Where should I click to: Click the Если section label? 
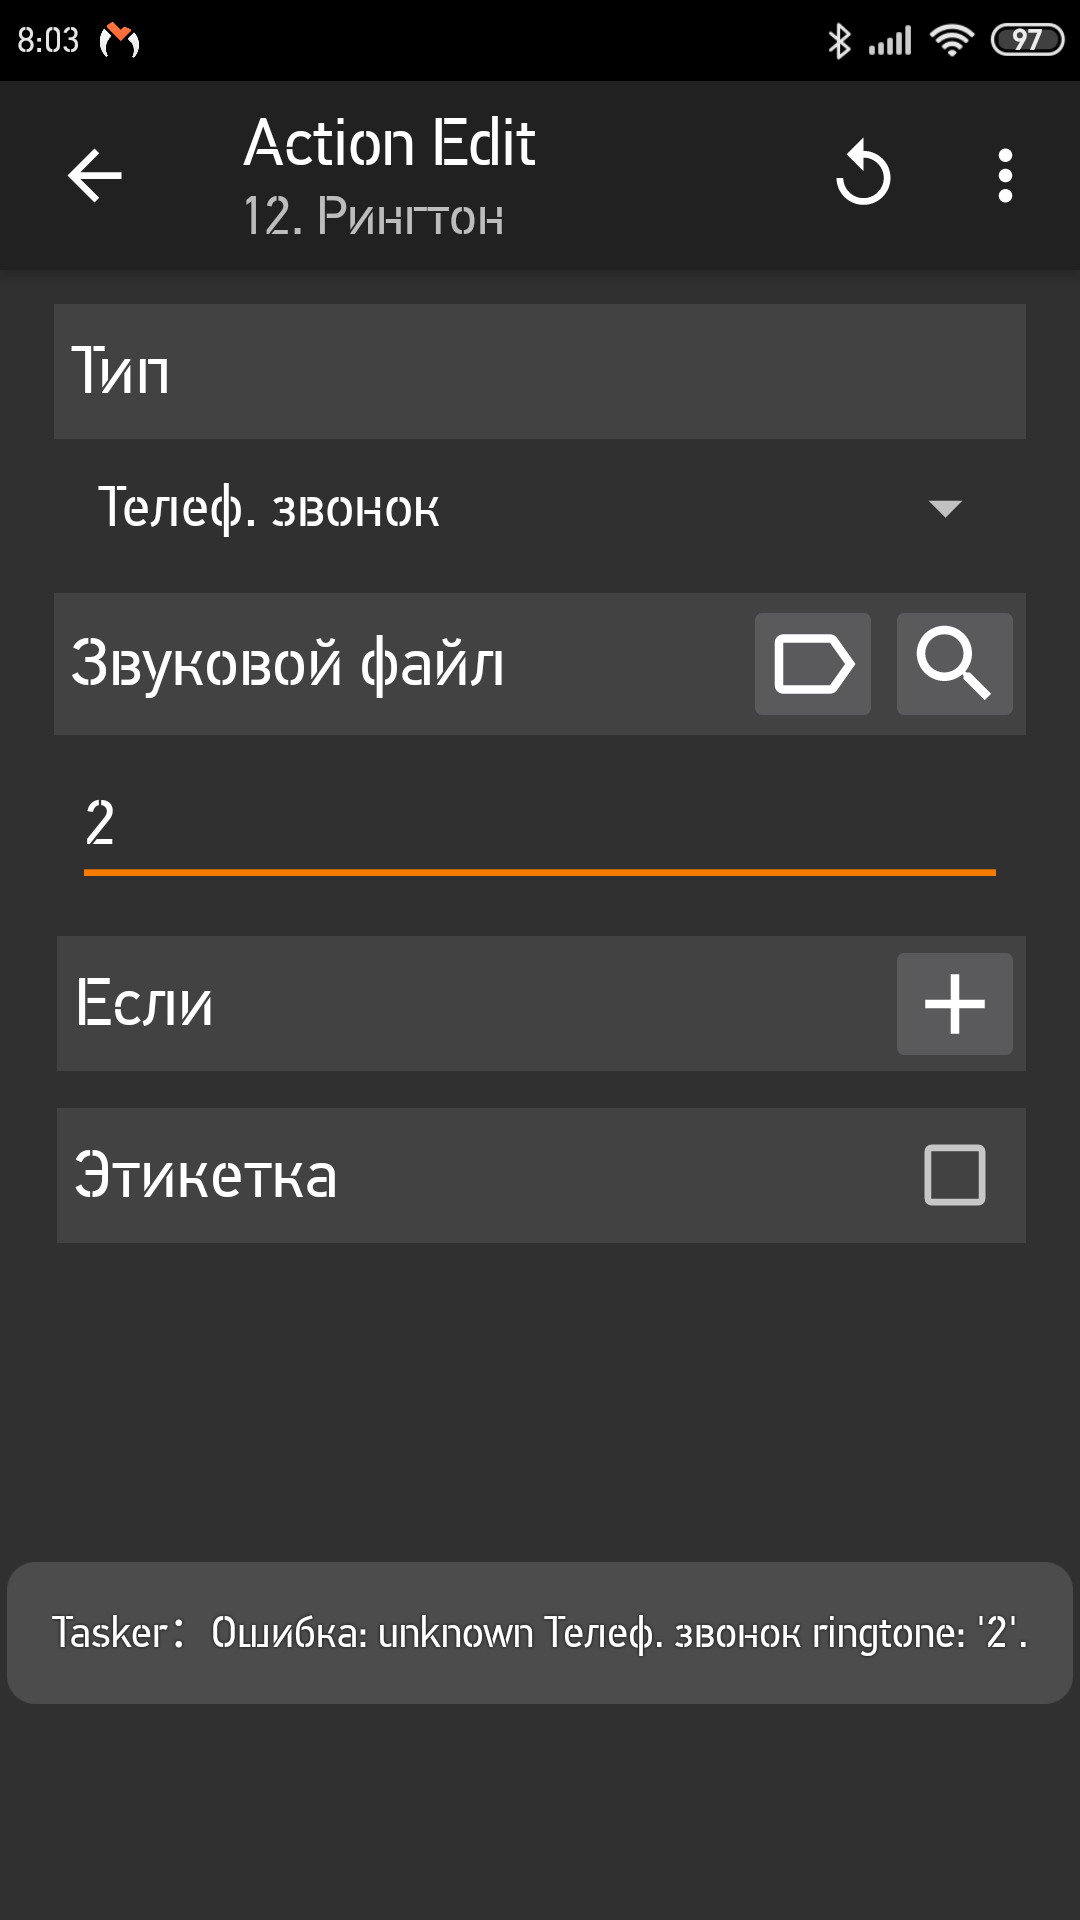(145, 1004)
